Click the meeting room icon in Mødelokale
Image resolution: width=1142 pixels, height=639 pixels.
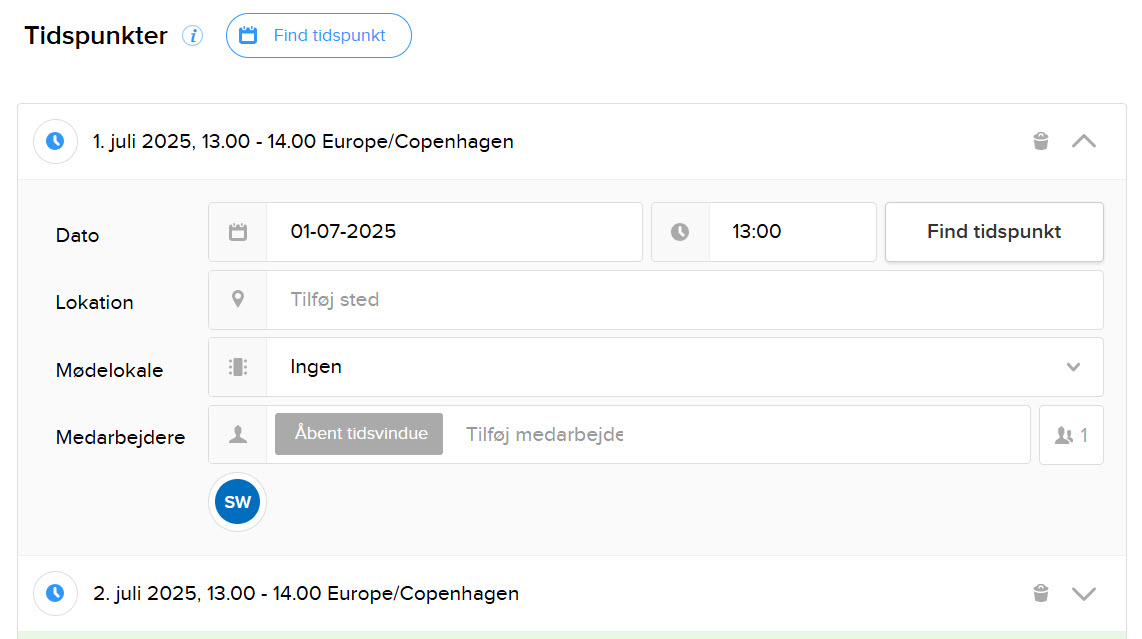[238, 367]
